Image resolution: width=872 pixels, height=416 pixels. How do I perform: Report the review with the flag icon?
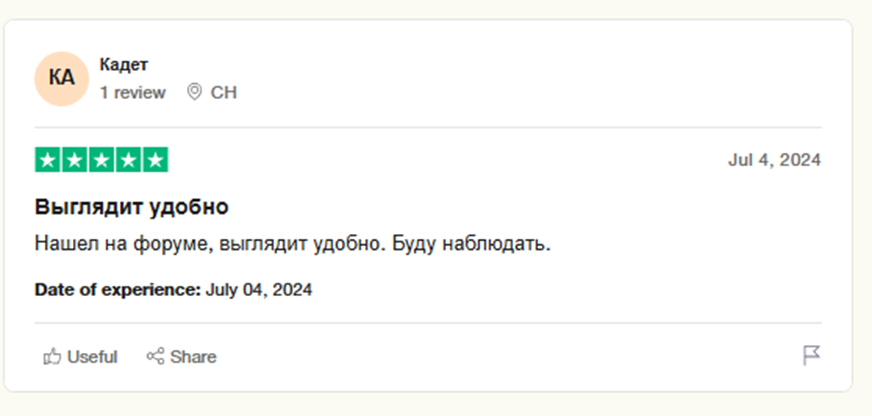[x=812, y=356]
